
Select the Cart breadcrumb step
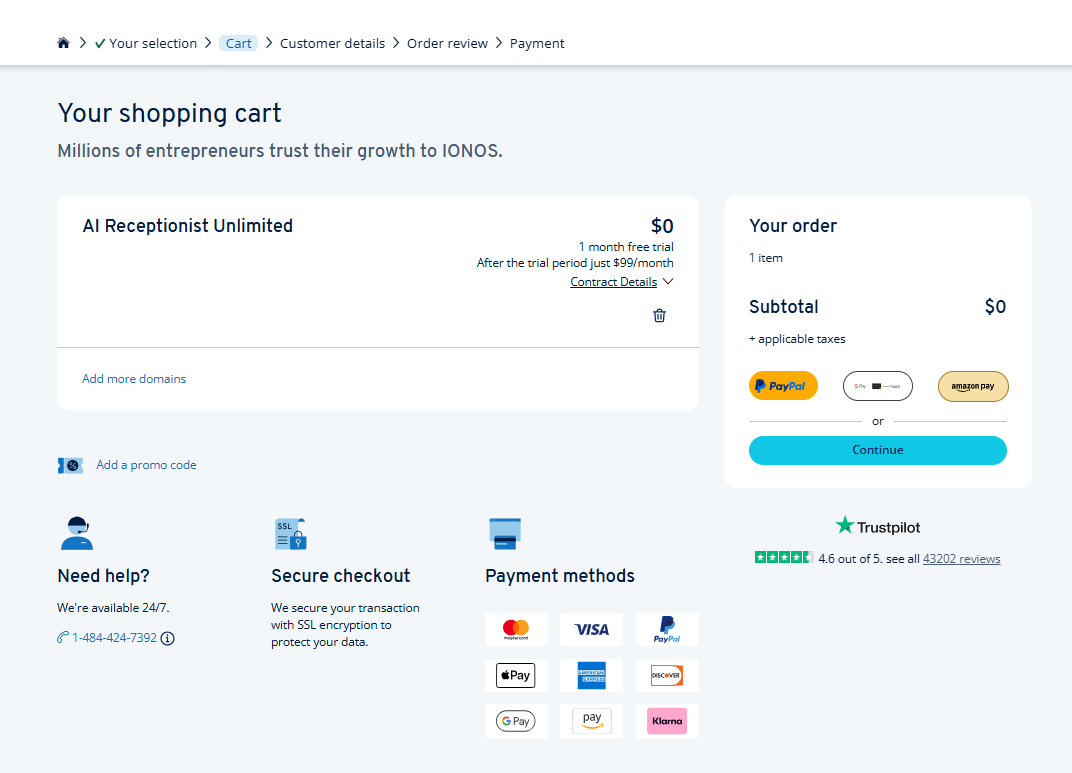tap(239, 43)
